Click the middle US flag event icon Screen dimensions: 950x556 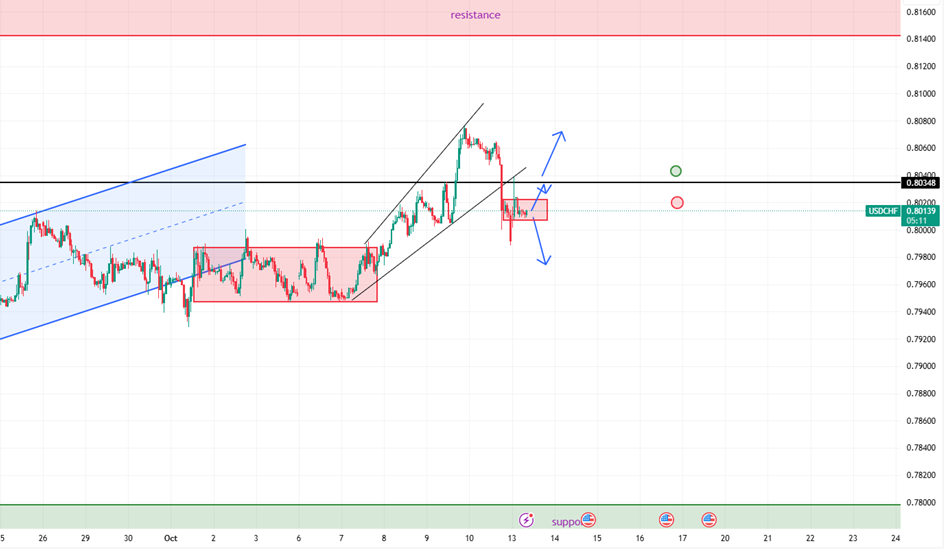click(x=666, y=520)
